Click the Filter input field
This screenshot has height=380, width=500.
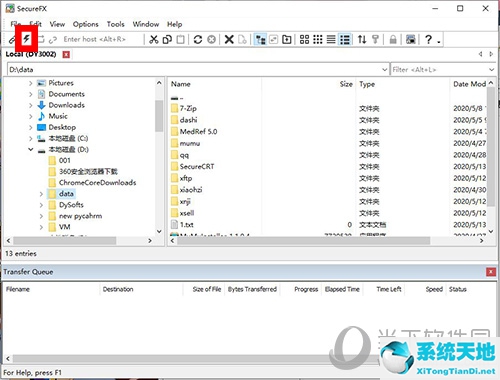pos(439,69)
